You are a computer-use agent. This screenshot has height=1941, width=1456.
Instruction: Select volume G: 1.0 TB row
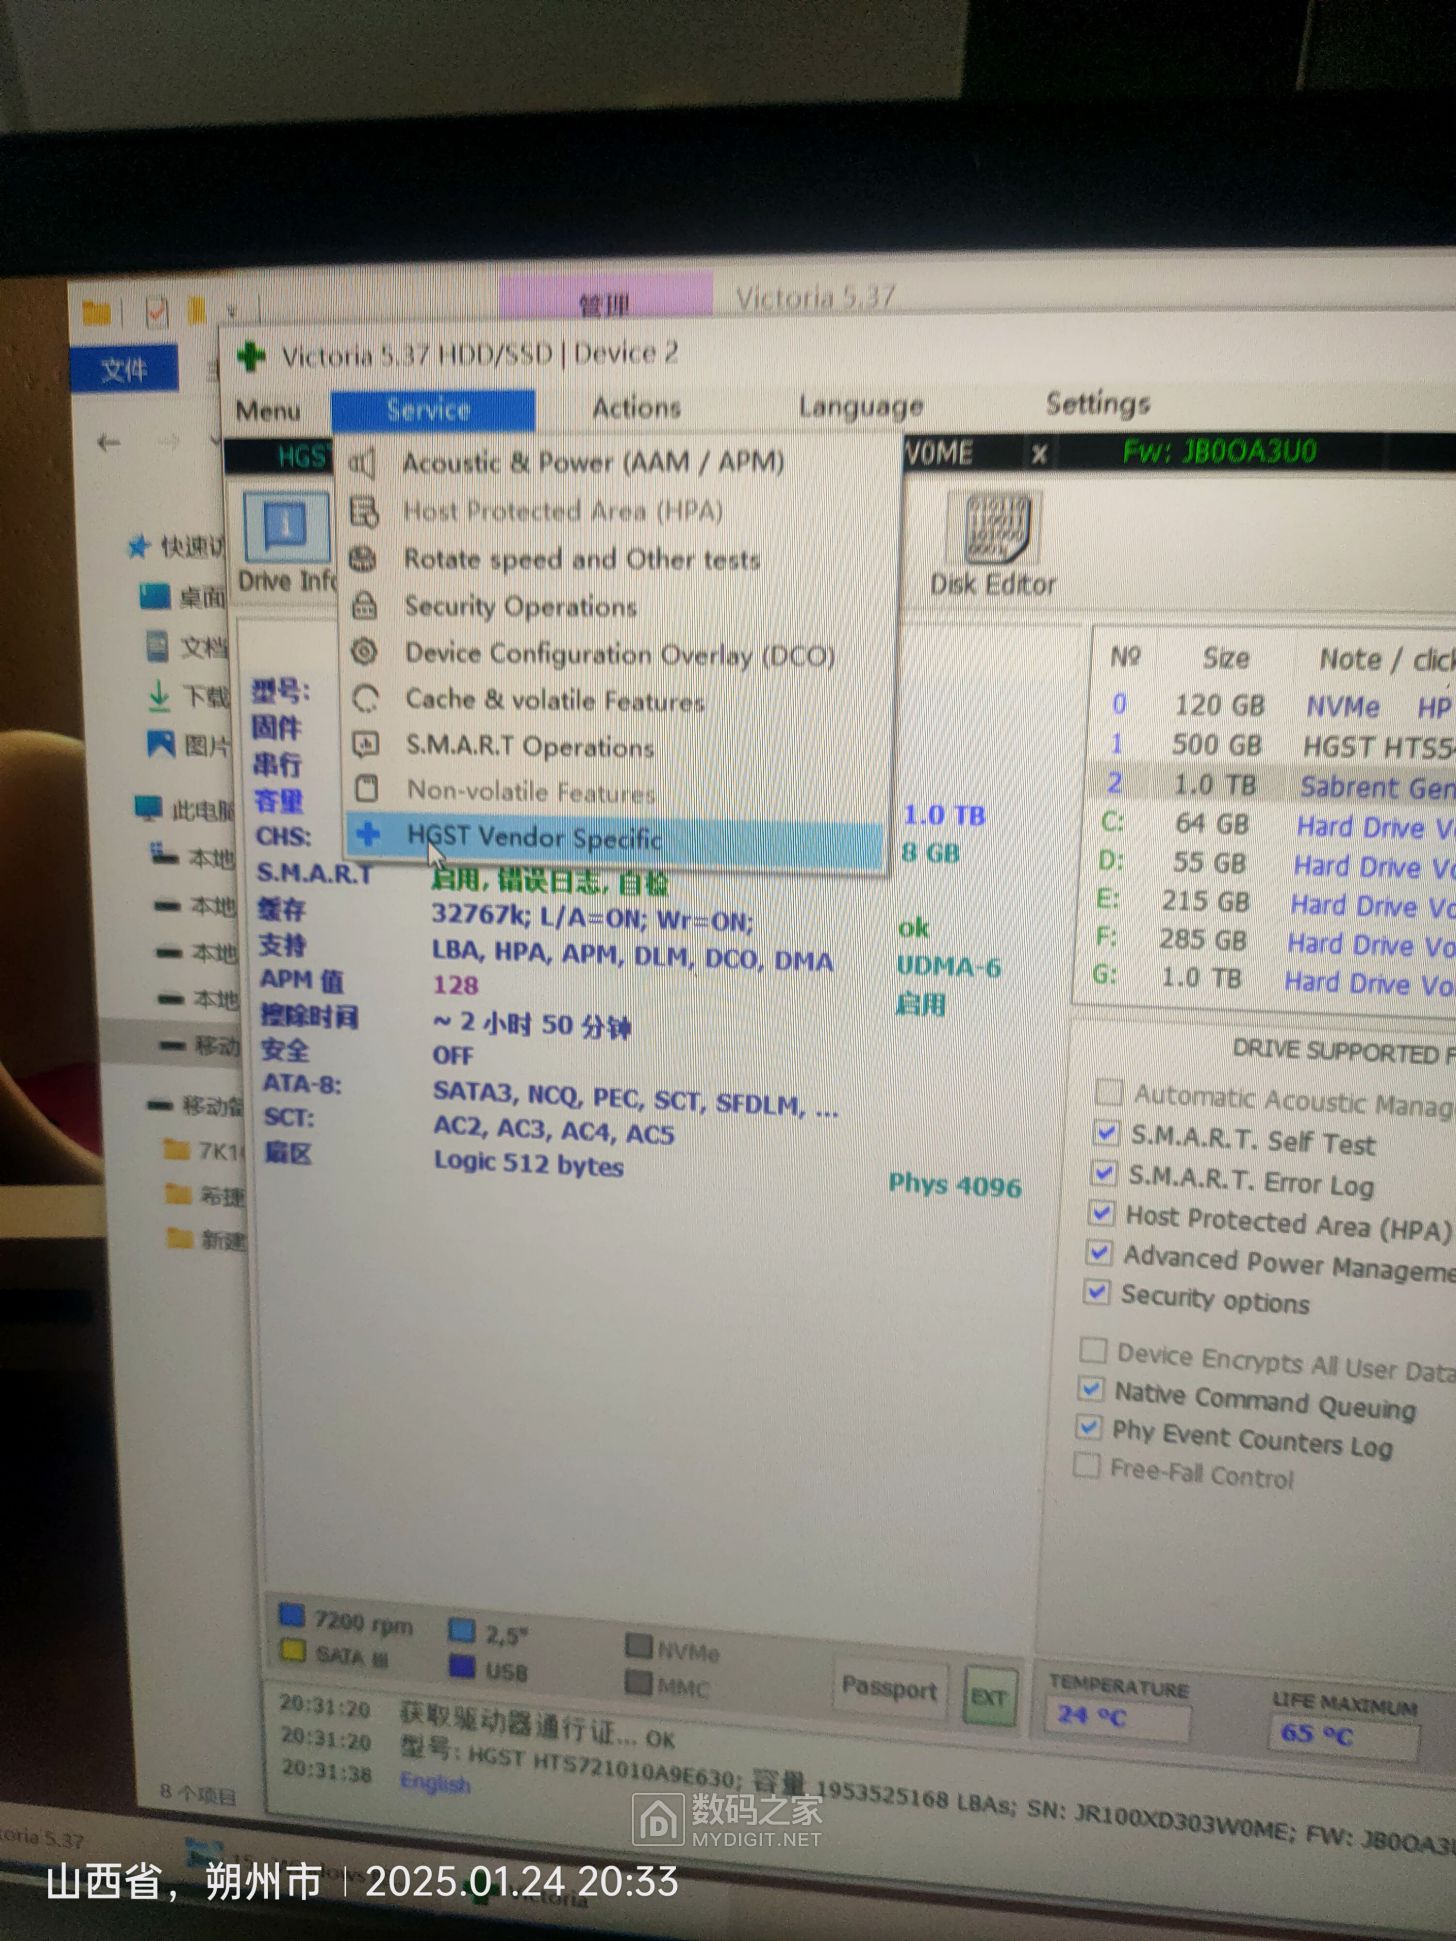click(1264, 979)
